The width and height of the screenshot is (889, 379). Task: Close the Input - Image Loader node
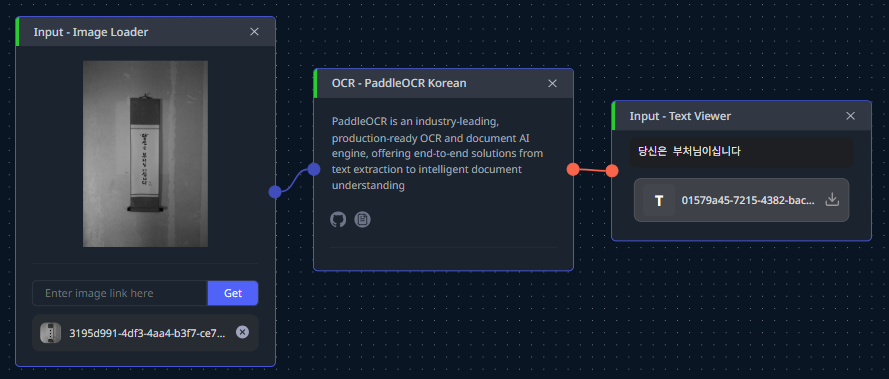coord(254,32)
